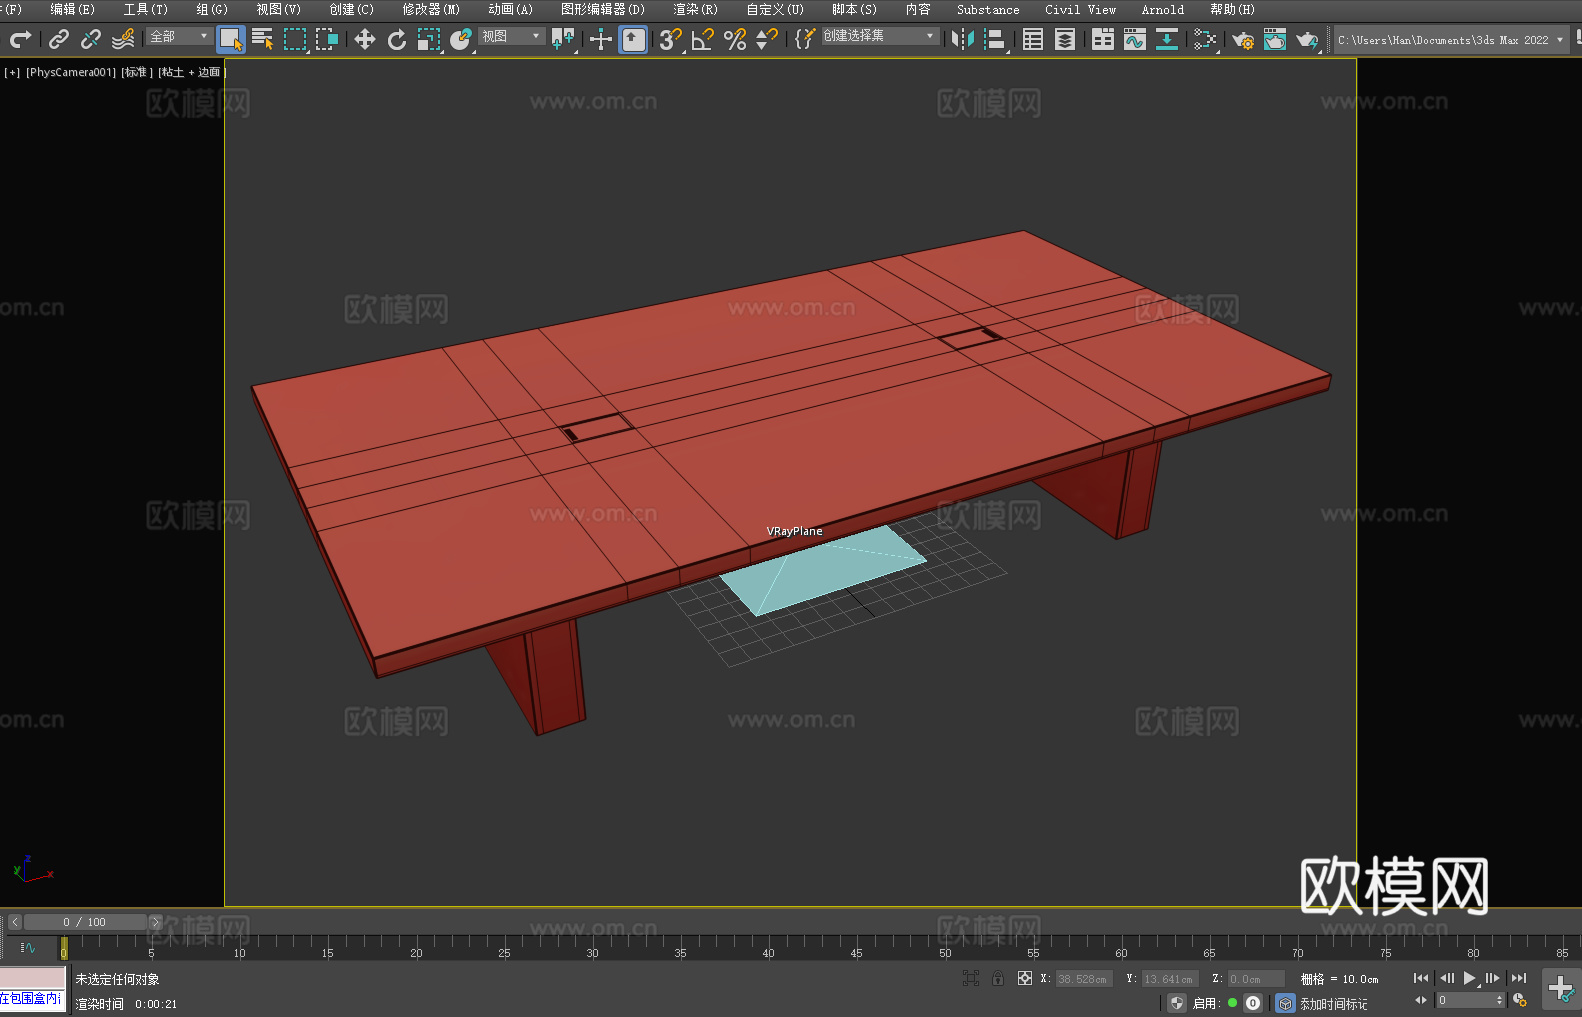Click Use Pivot Point Center icon
Screen dimensions: 1582x1017
563,39
